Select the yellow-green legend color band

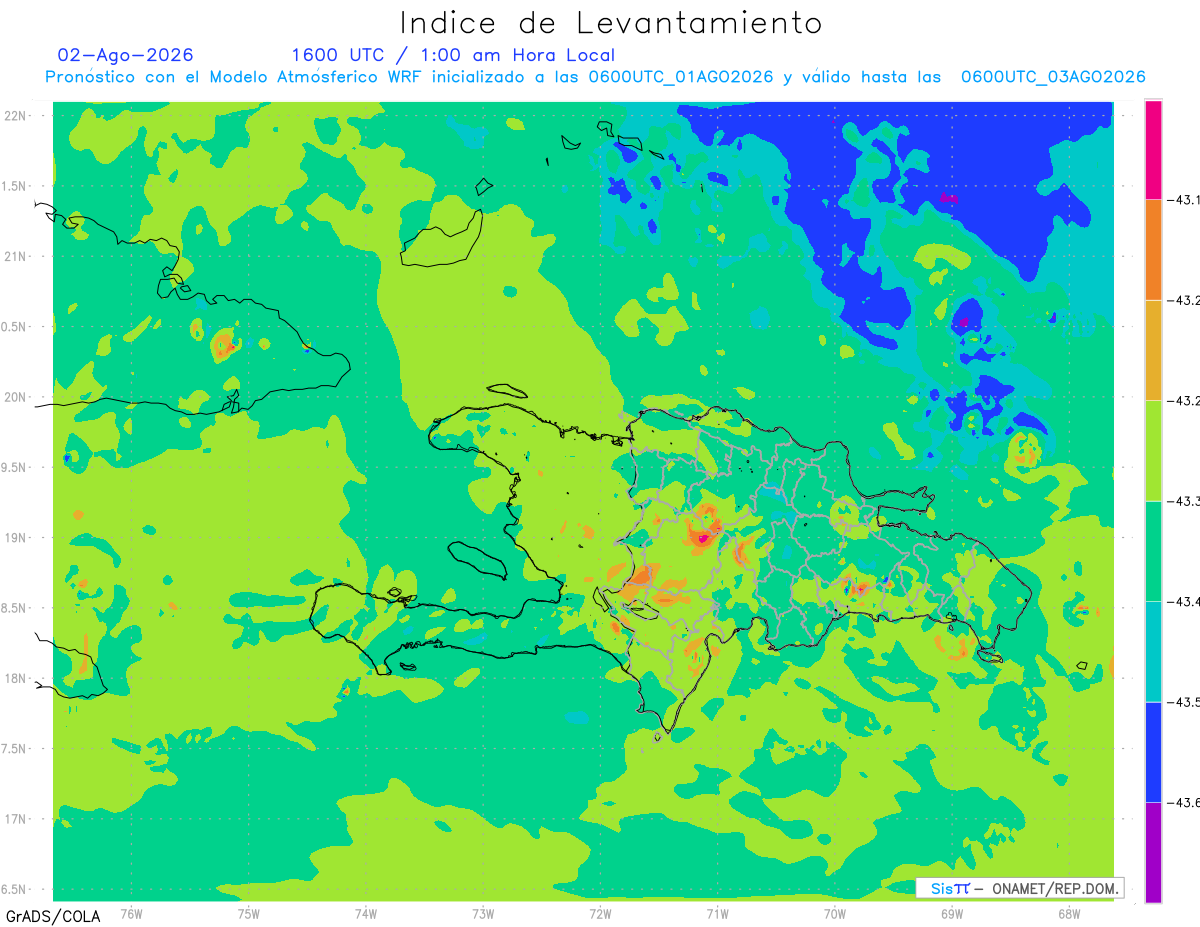point(1153,451)
